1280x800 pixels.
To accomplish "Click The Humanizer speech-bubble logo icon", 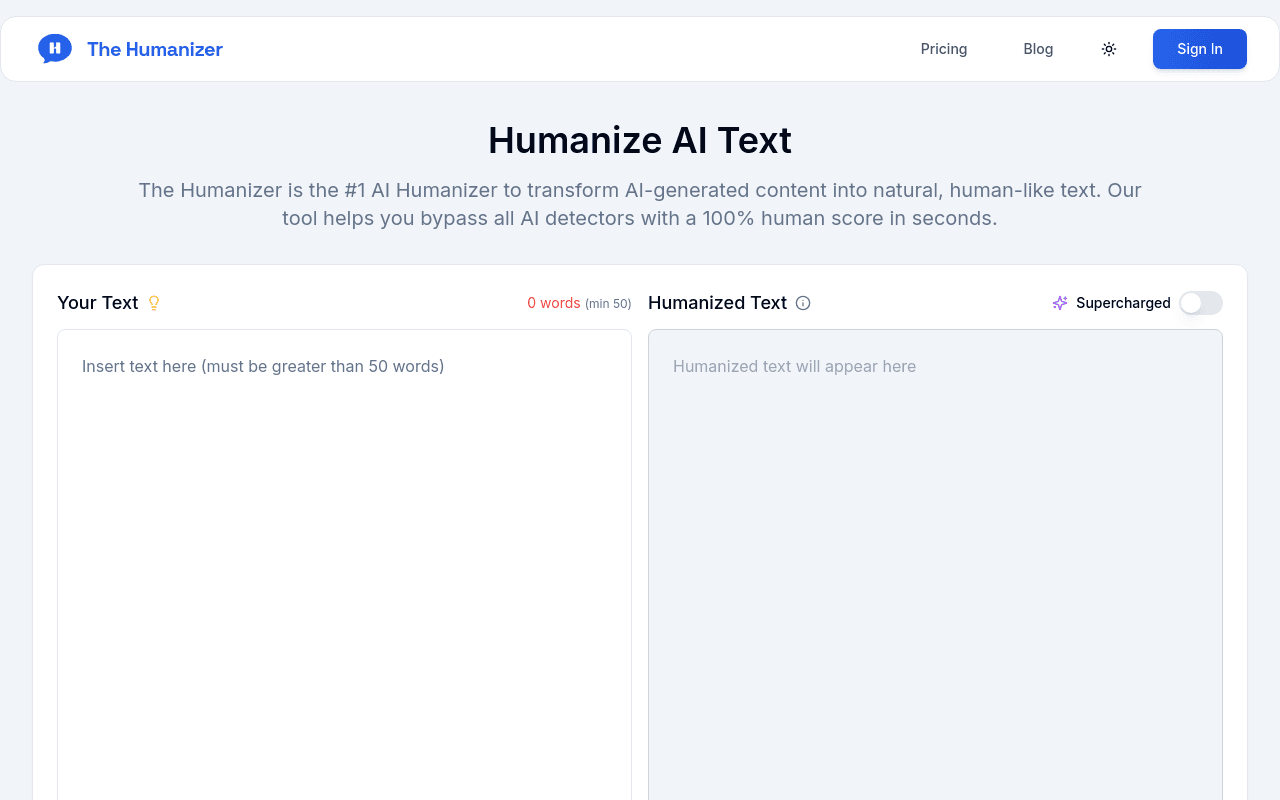I will pyautogui.click(x=55, y=48).
